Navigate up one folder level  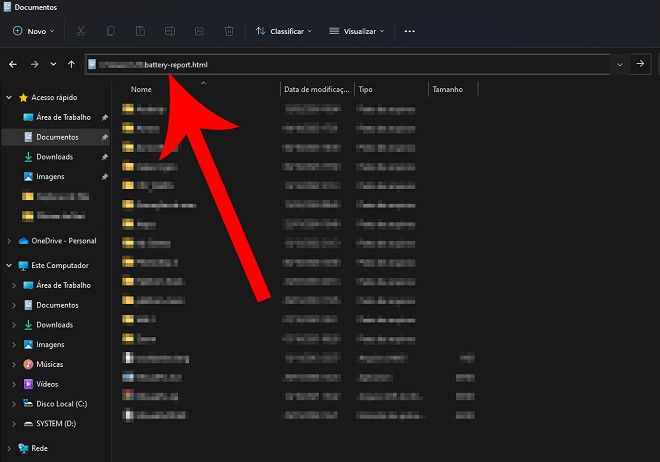(71, 64)
